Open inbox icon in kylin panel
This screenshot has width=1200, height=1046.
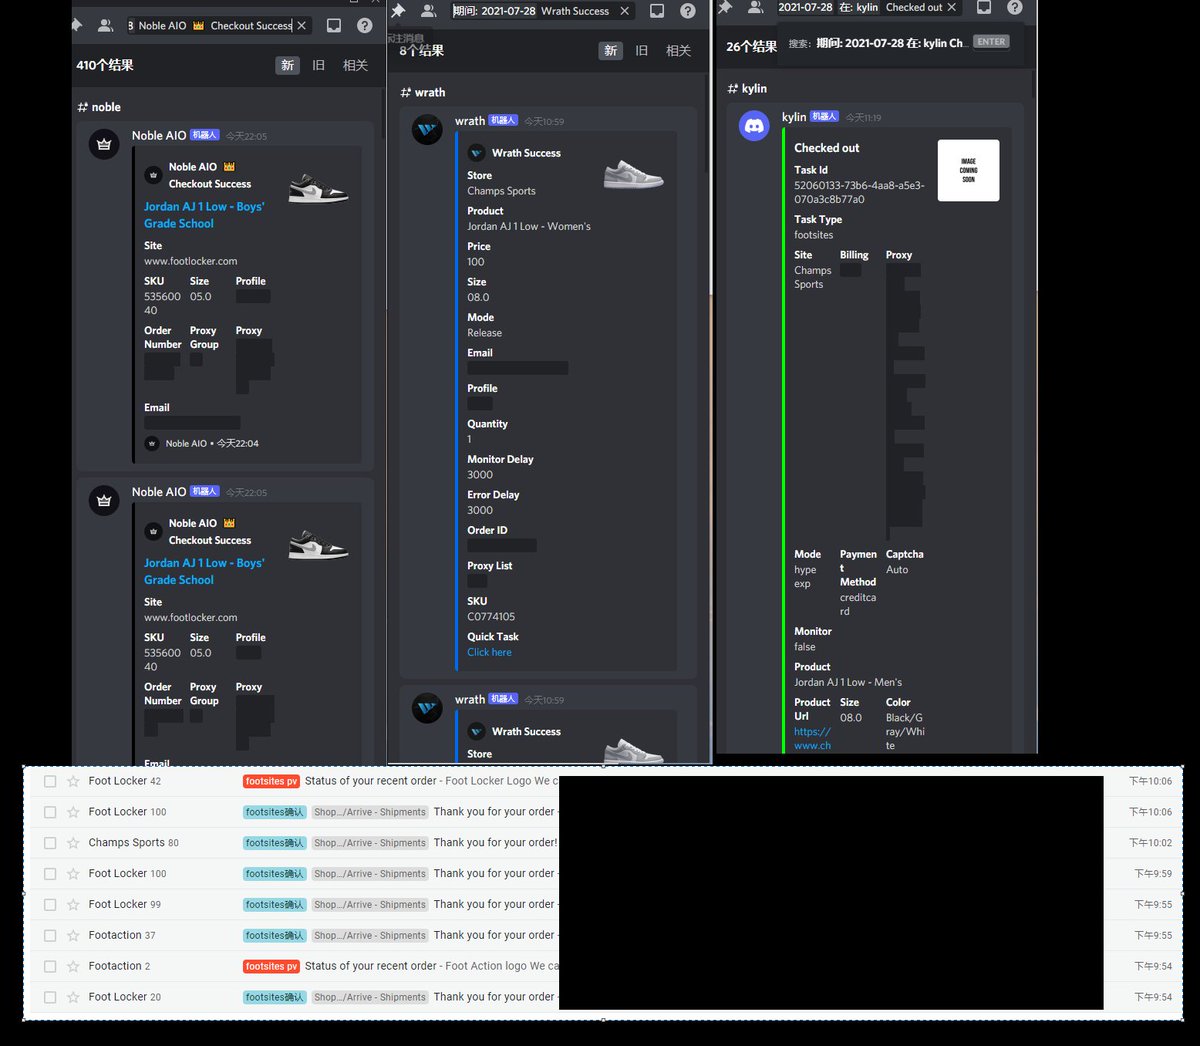point(984,7)
